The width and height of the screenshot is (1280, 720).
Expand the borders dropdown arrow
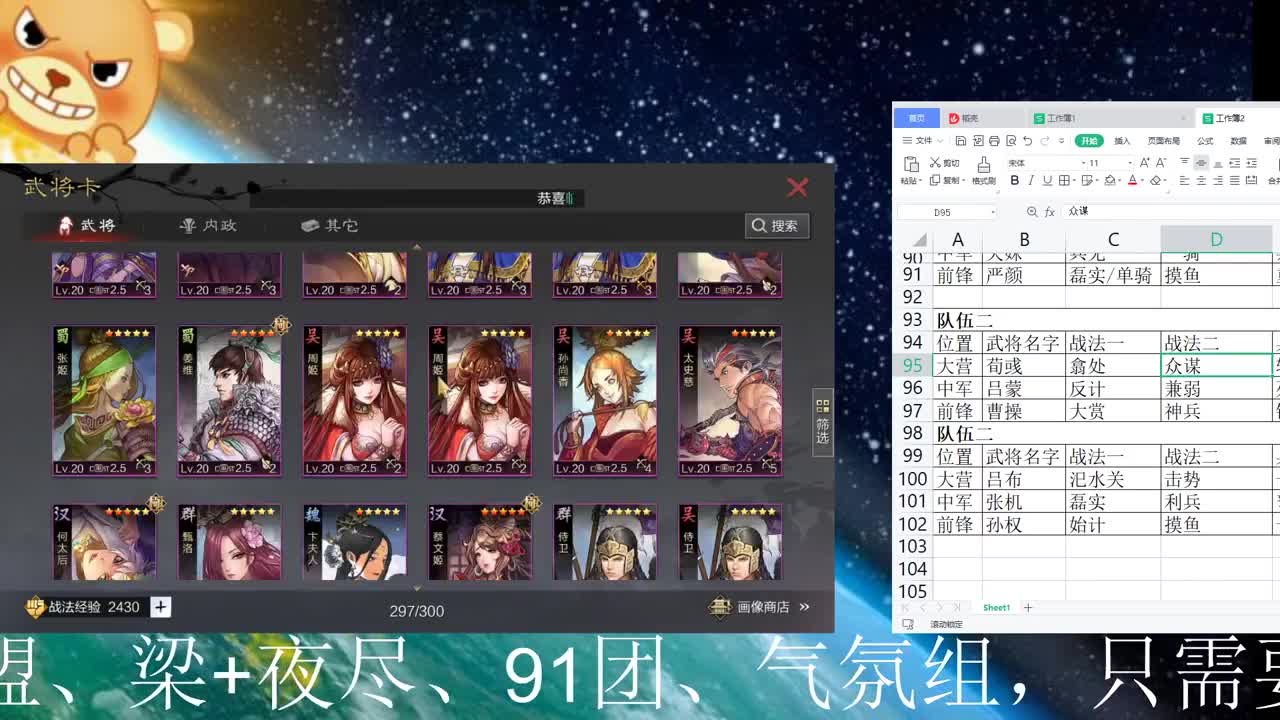pyautogui.click(x=1074, y=180)
